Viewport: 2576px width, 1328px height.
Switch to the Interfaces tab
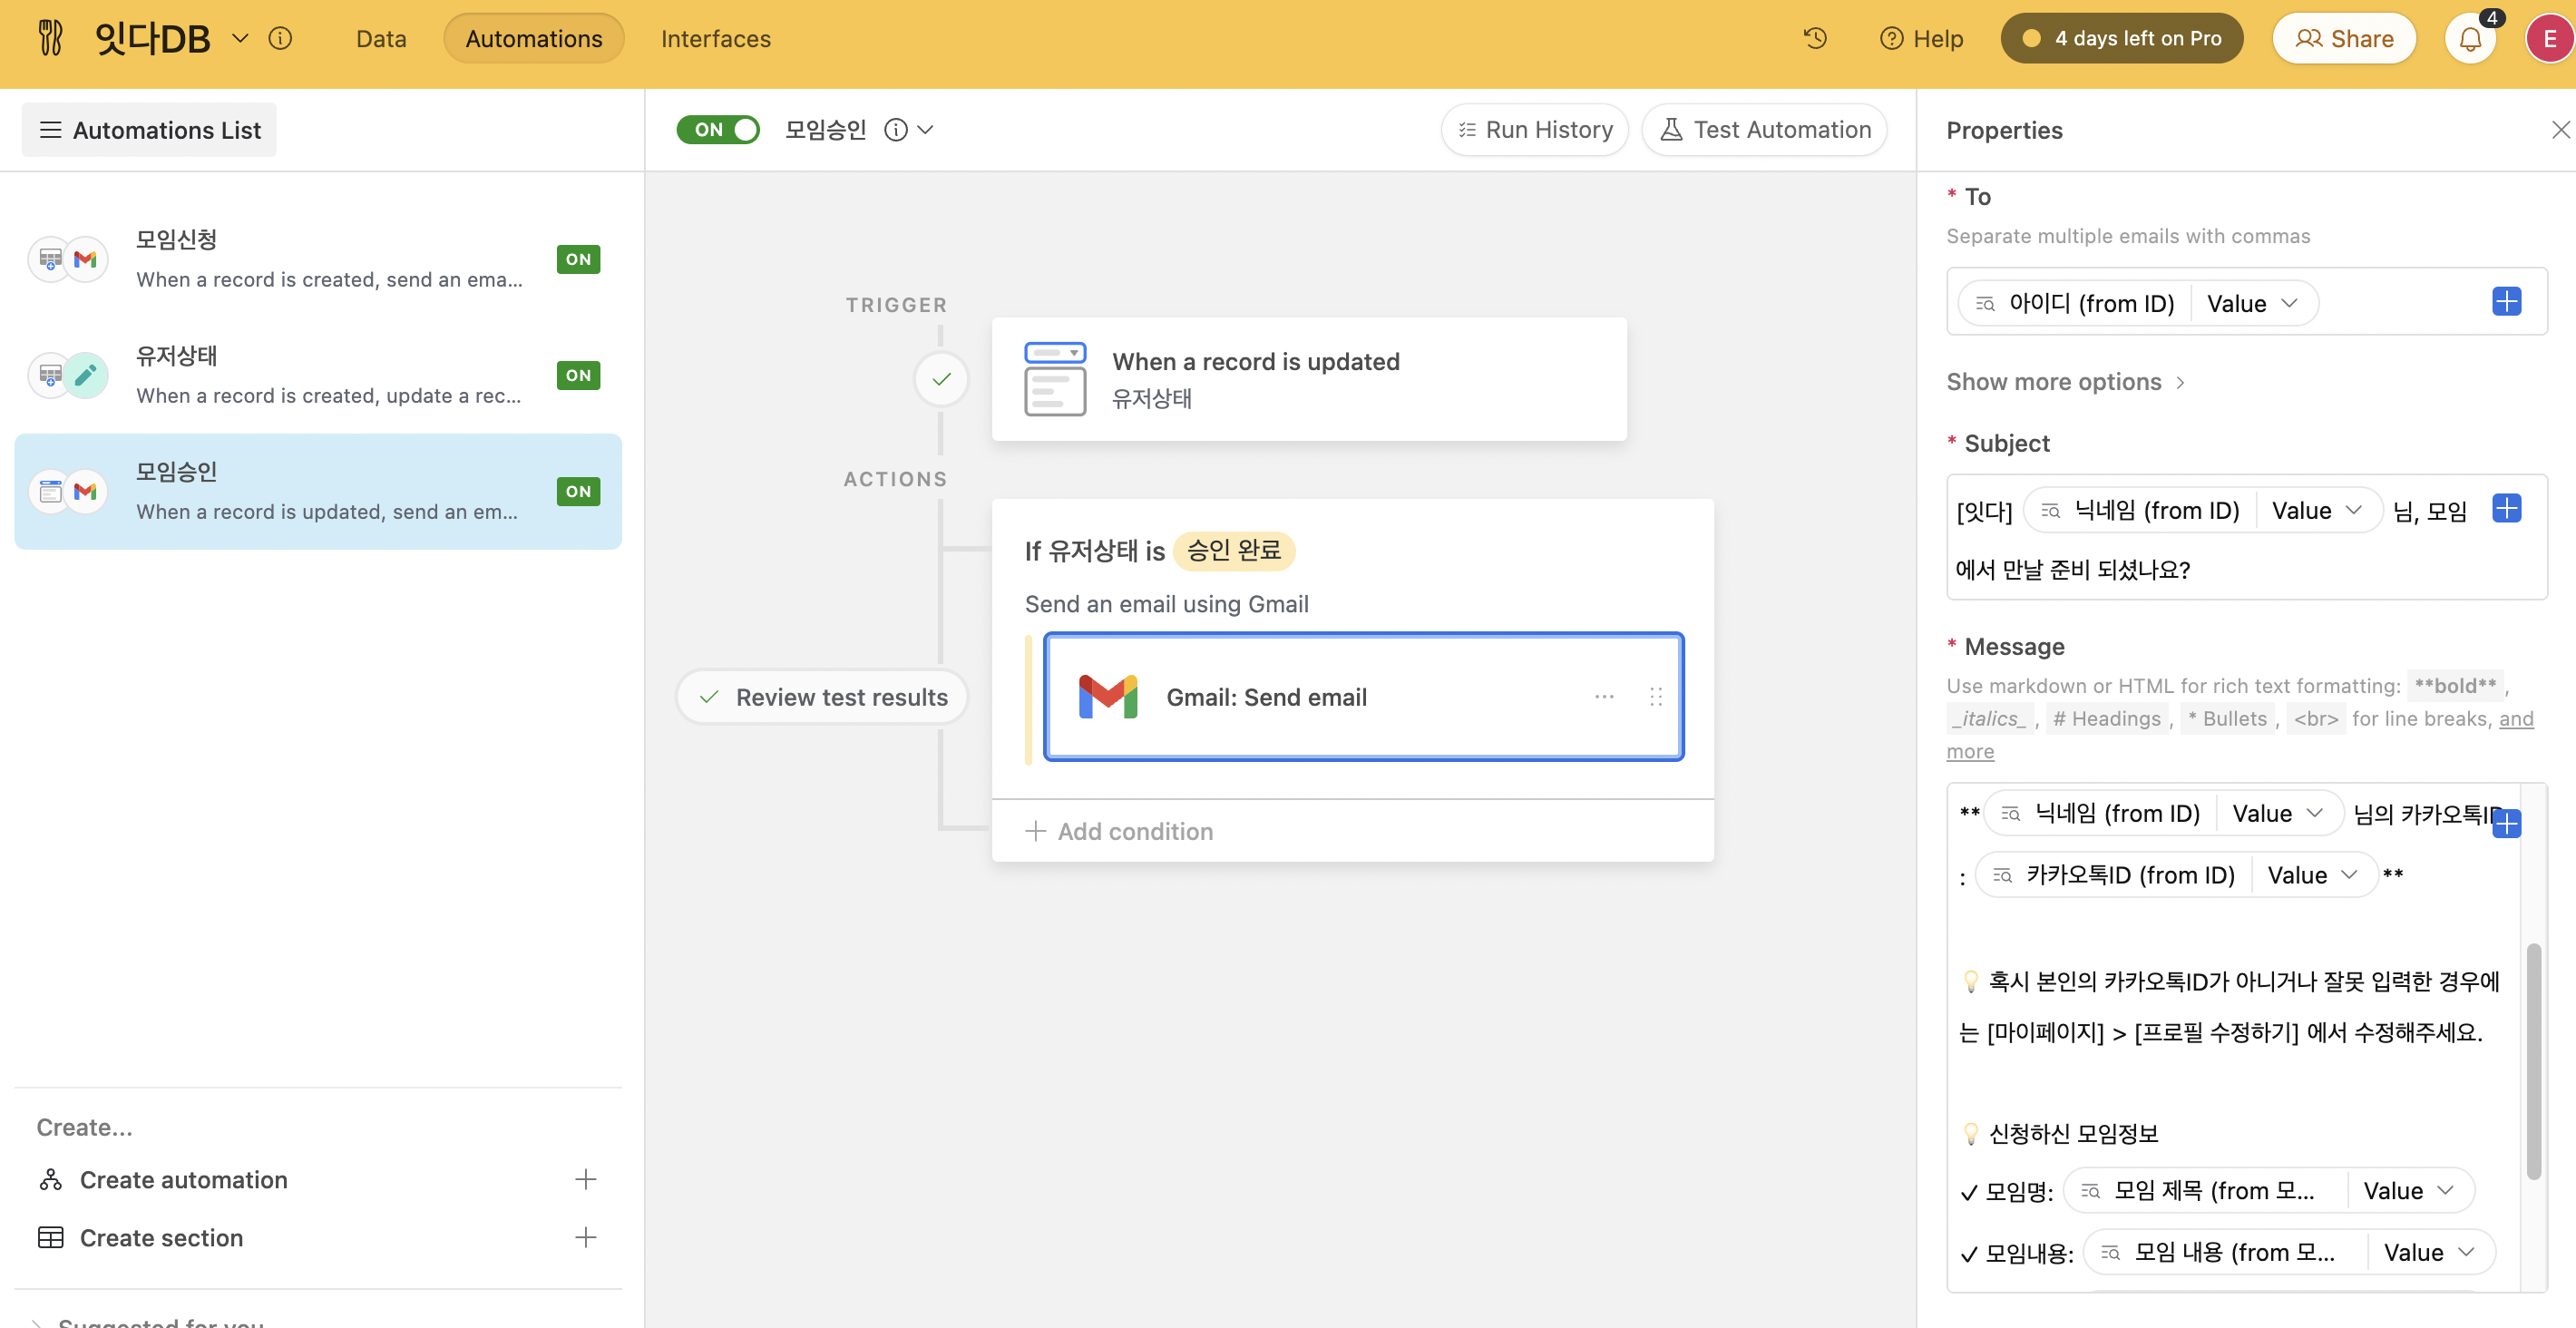[715, 39]
